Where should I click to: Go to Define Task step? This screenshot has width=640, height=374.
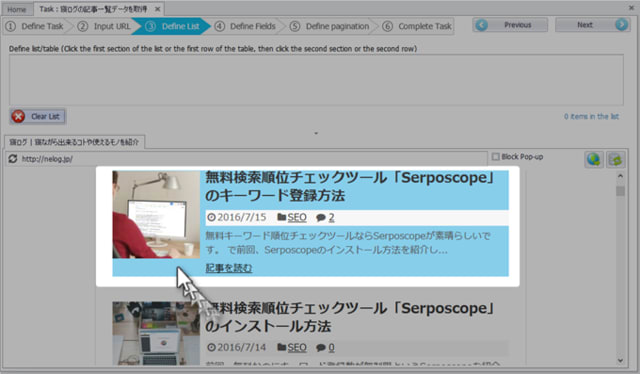pyautogui.click(x=37, y=26)
